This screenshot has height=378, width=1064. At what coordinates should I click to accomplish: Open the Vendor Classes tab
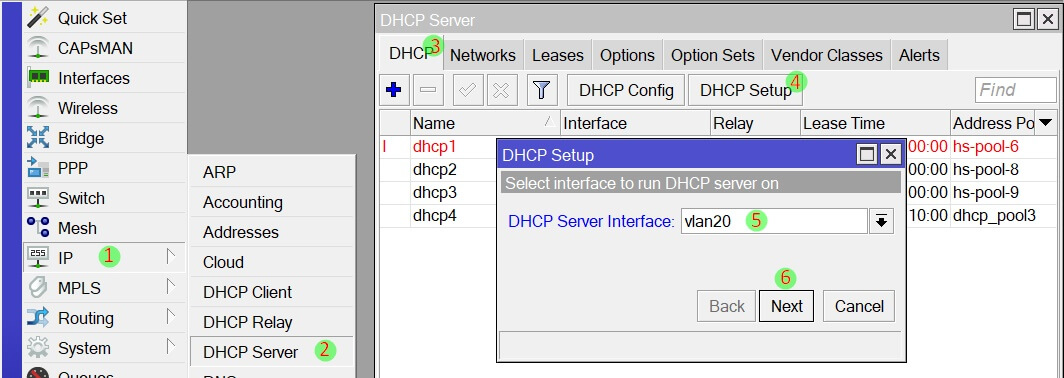[826, 55]
